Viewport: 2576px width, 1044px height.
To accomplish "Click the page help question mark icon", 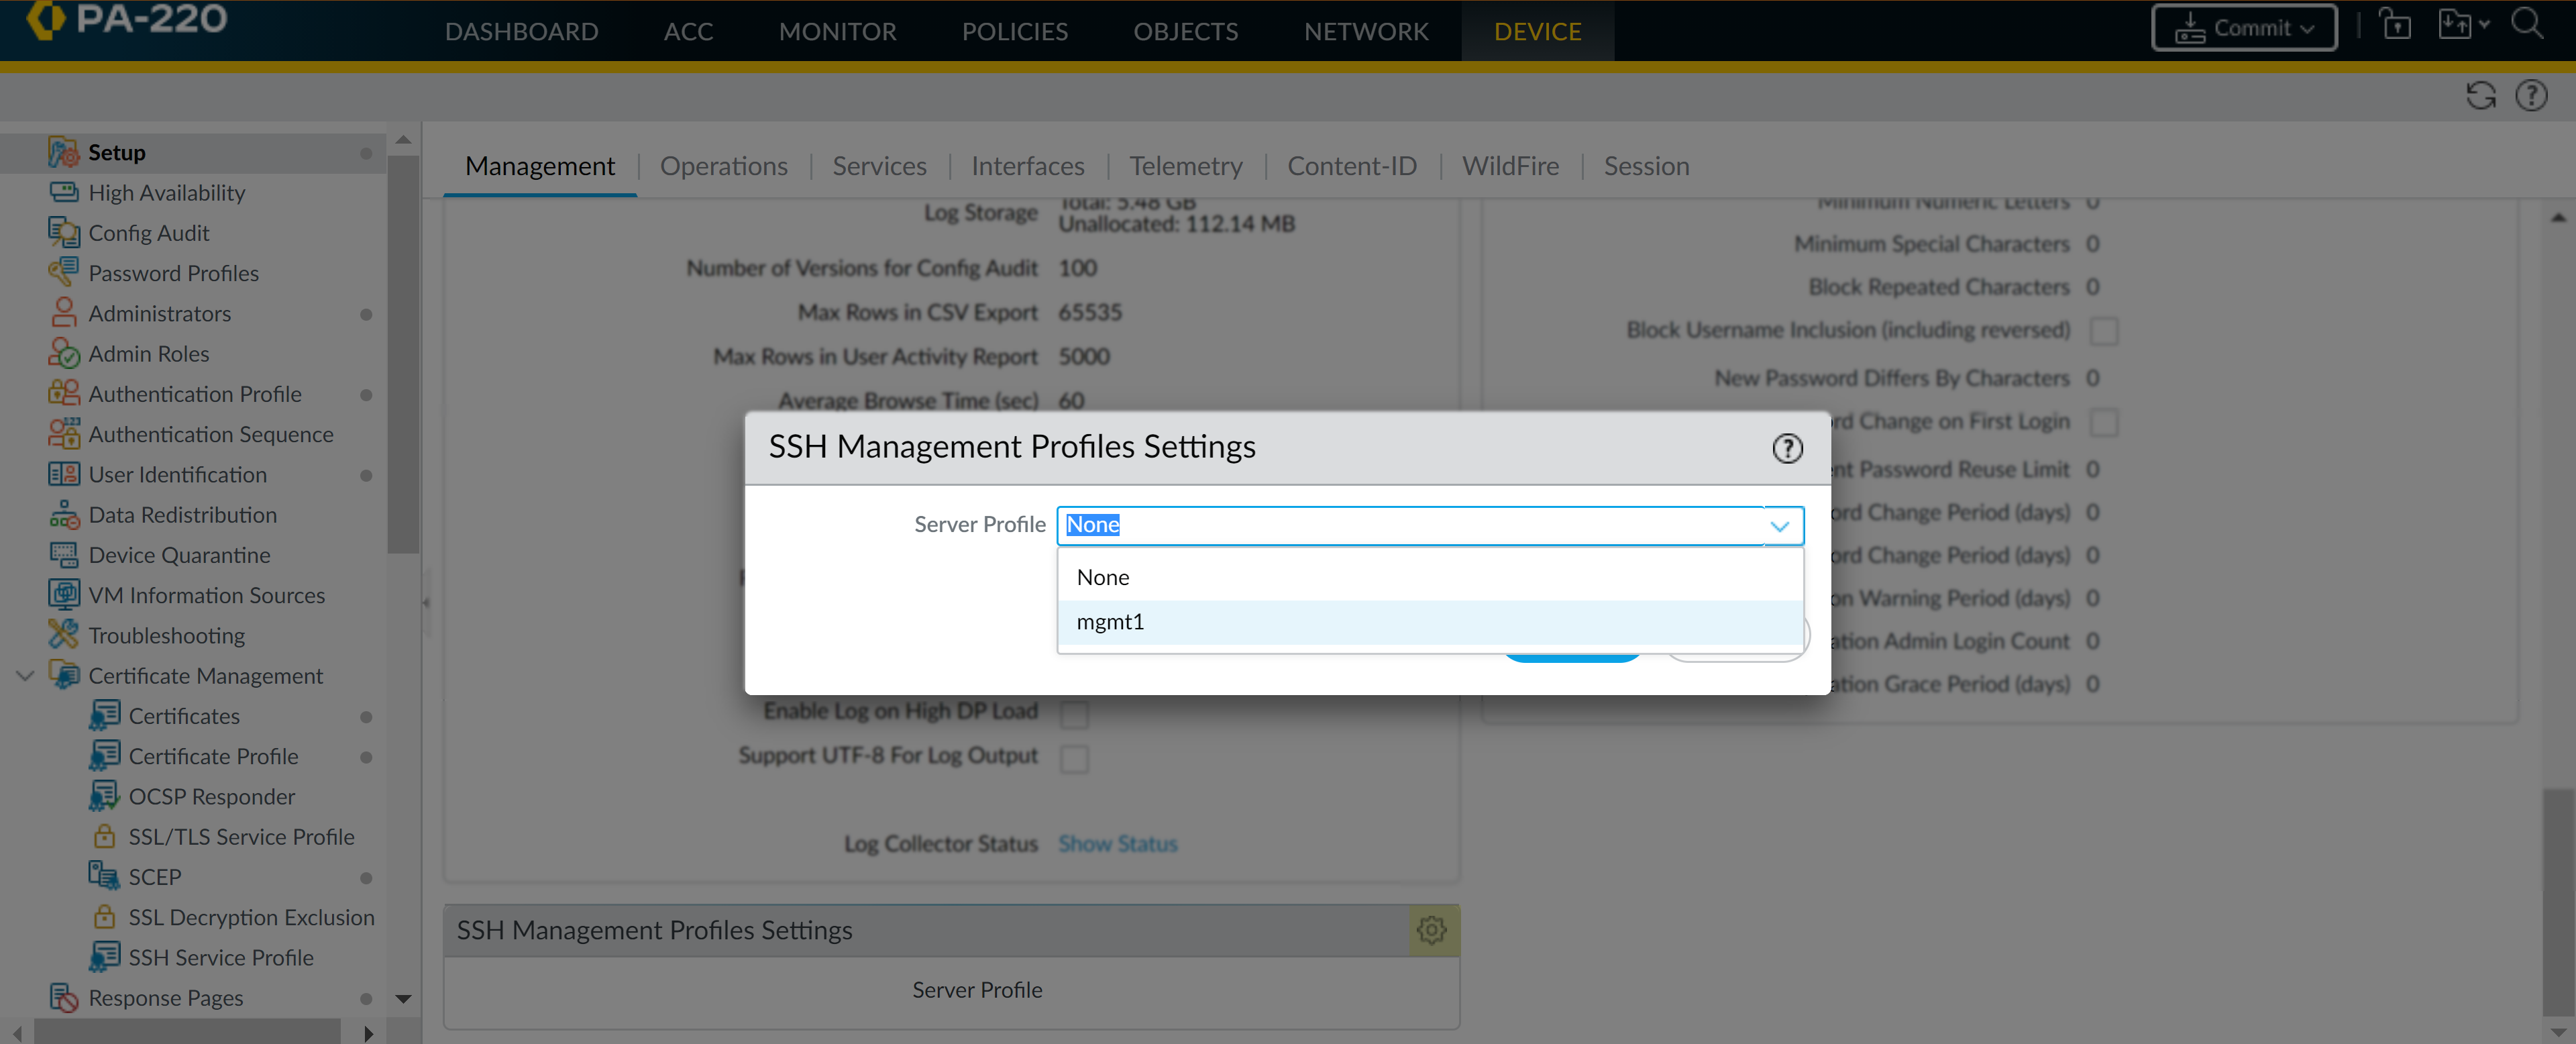I will pyautogui.click(x=2531, y=96).
